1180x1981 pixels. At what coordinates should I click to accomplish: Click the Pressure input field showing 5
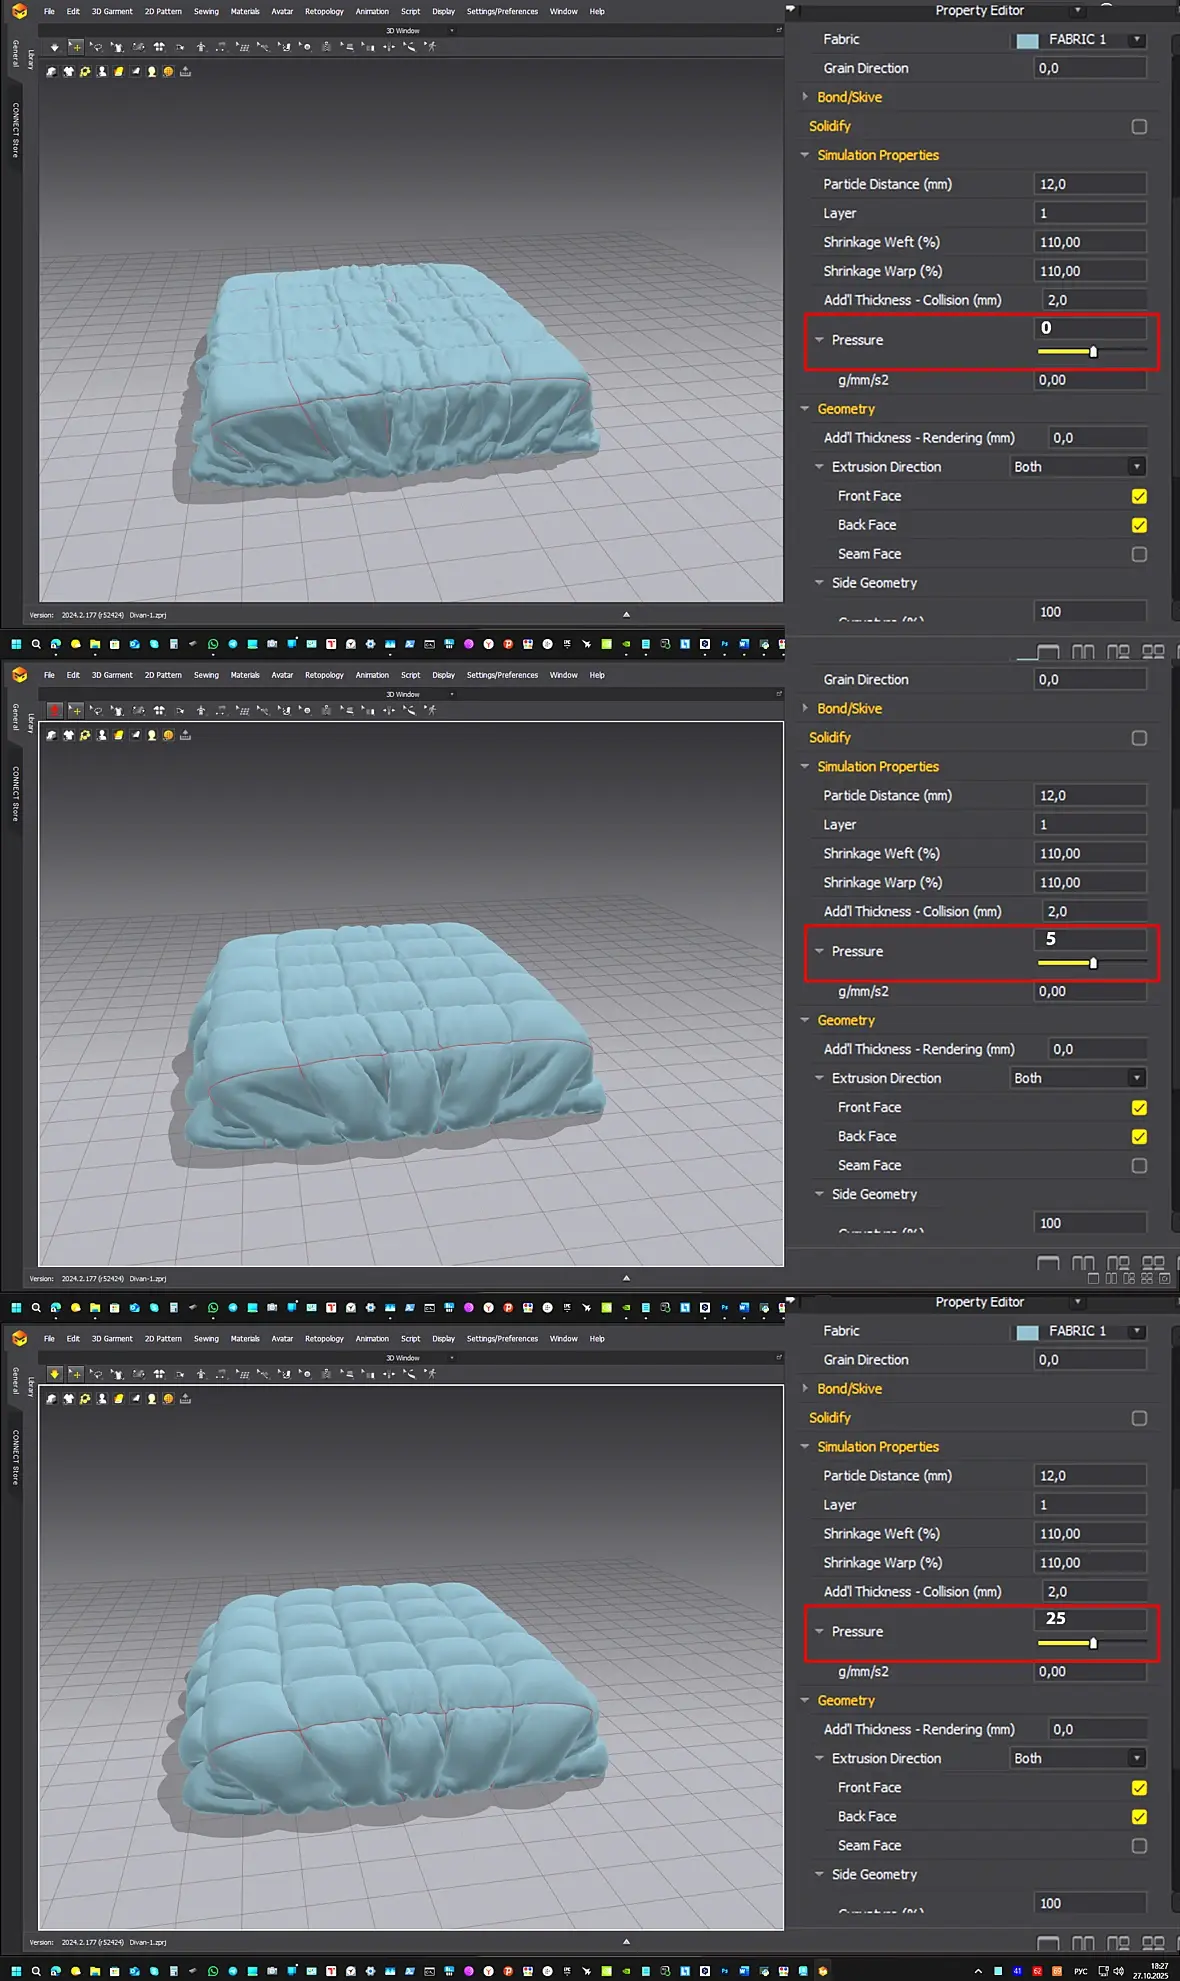(x=1090, y=939)
